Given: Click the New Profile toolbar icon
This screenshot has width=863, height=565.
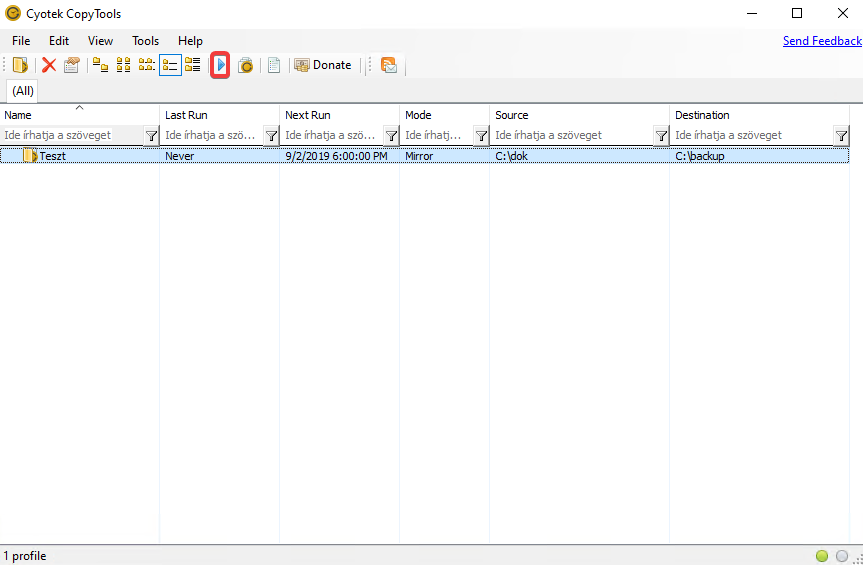Looking at the screenshot, I should 20,65.
